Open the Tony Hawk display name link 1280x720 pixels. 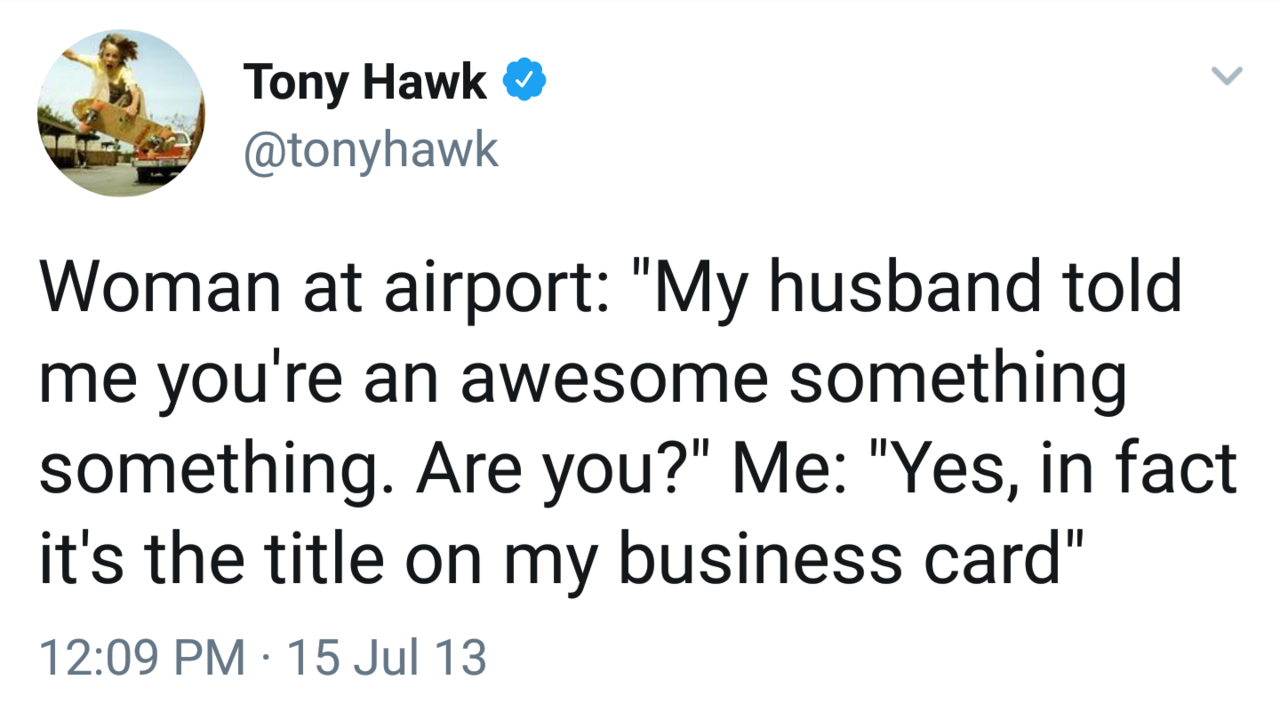point(365,82)
